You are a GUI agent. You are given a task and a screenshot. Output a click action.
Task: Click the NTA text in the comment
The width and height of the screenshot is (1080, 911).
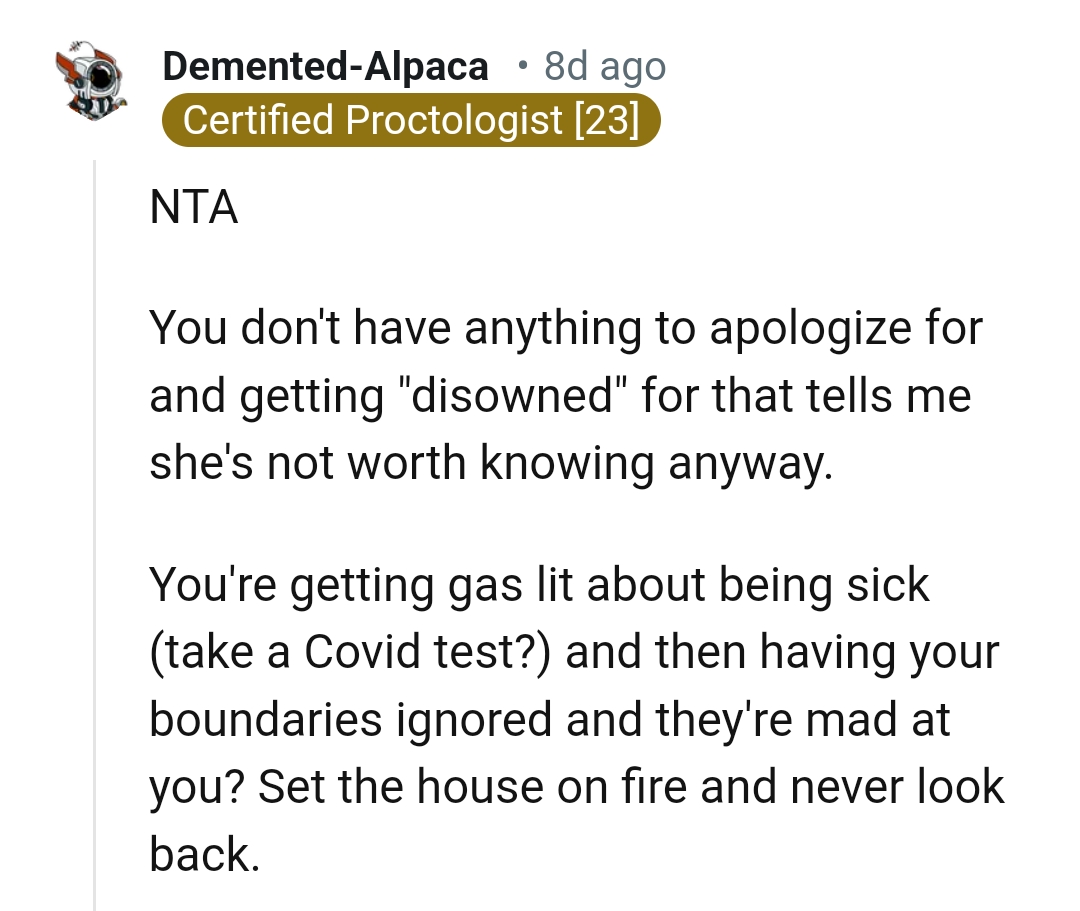point(194,207)
